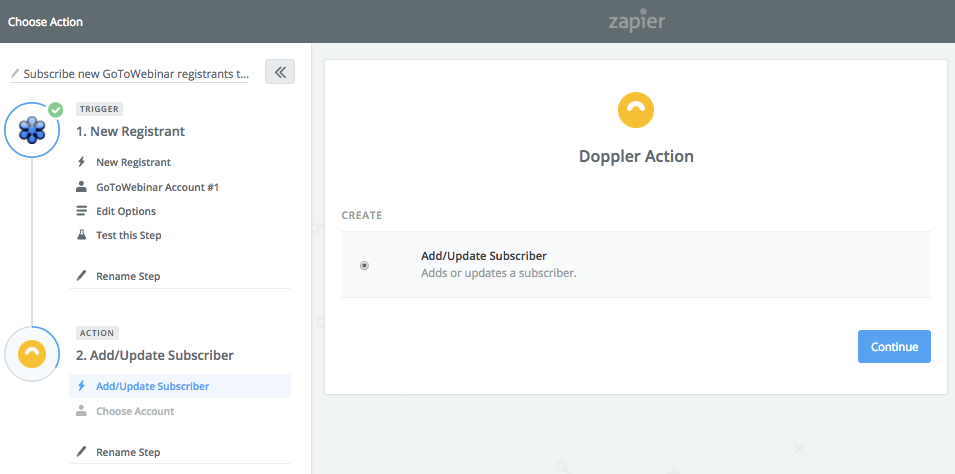
Task: Collapse the sidebar with the double-chevron button
Action: [x=280, y=72]
